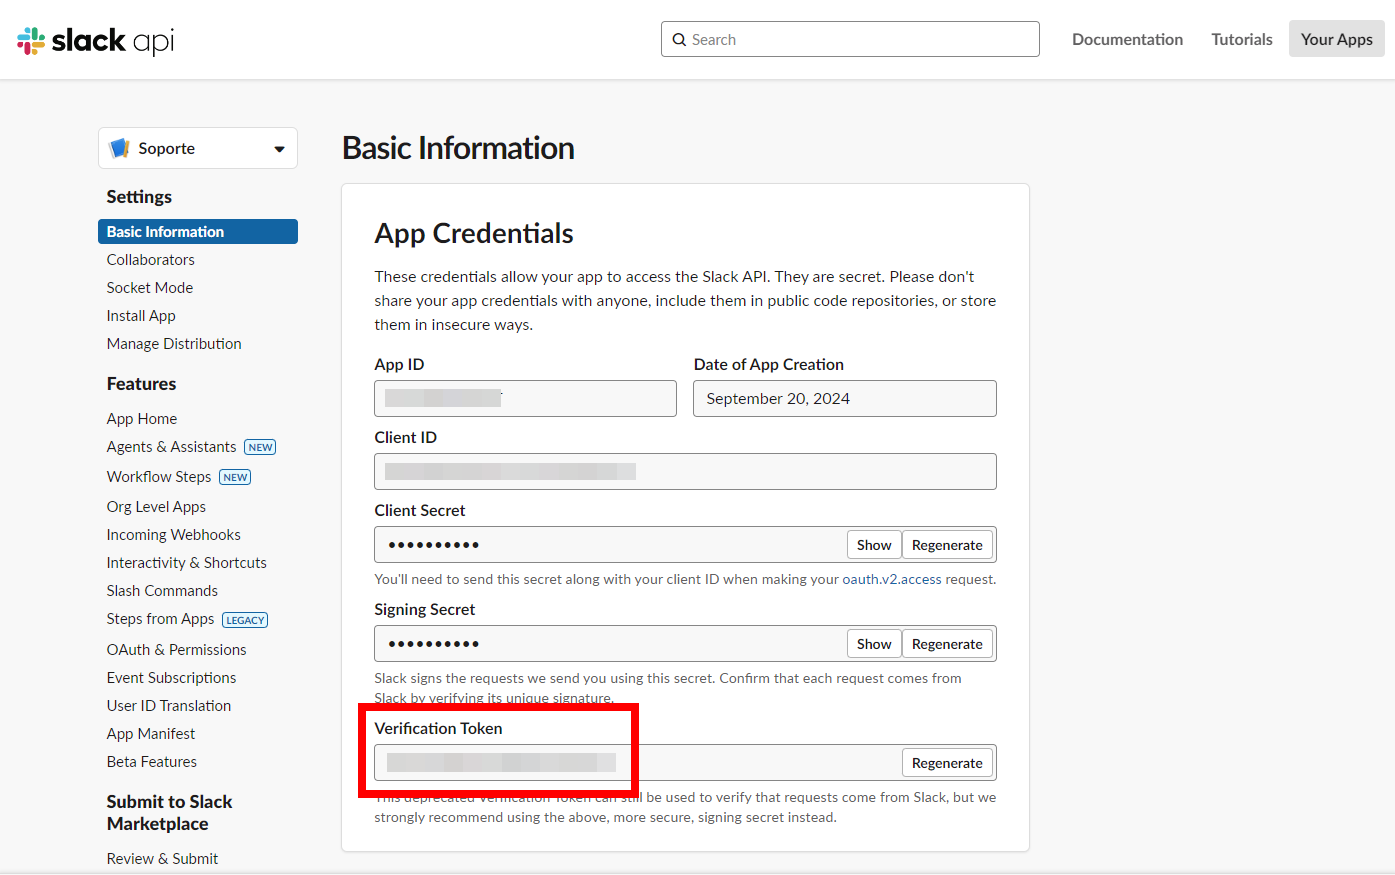Regenerate the Verification Token
This screenshot has width=1395, height=875.
947,763
